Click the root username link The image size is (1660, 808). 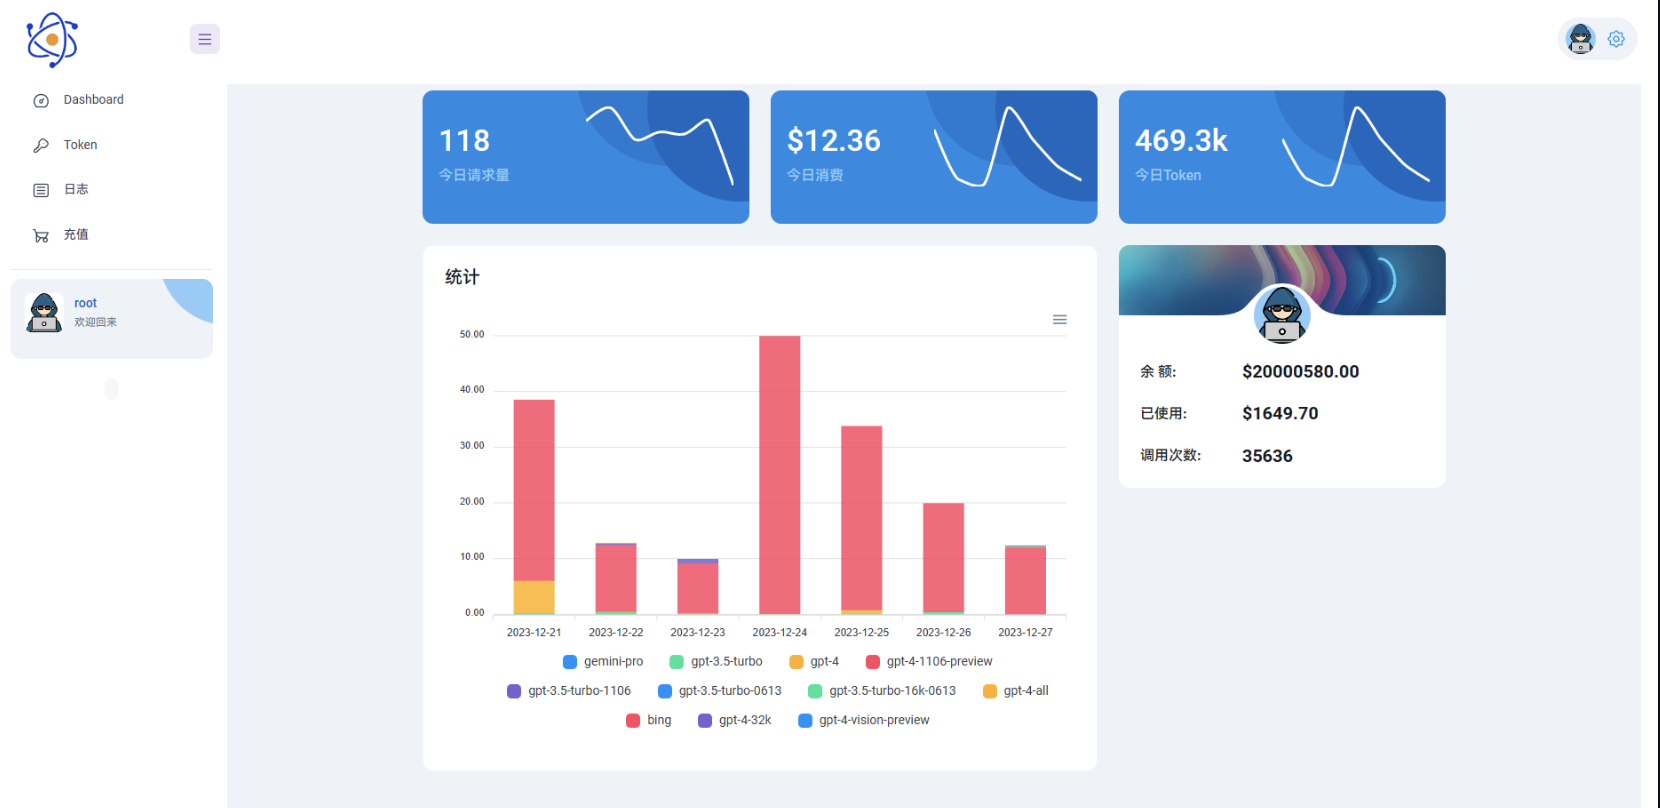[x=85, y=303]
